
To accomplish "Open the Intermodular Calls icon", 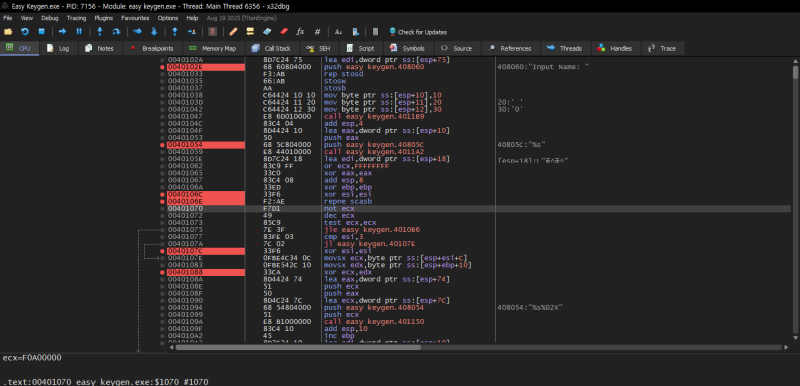I will pos(355,32).
